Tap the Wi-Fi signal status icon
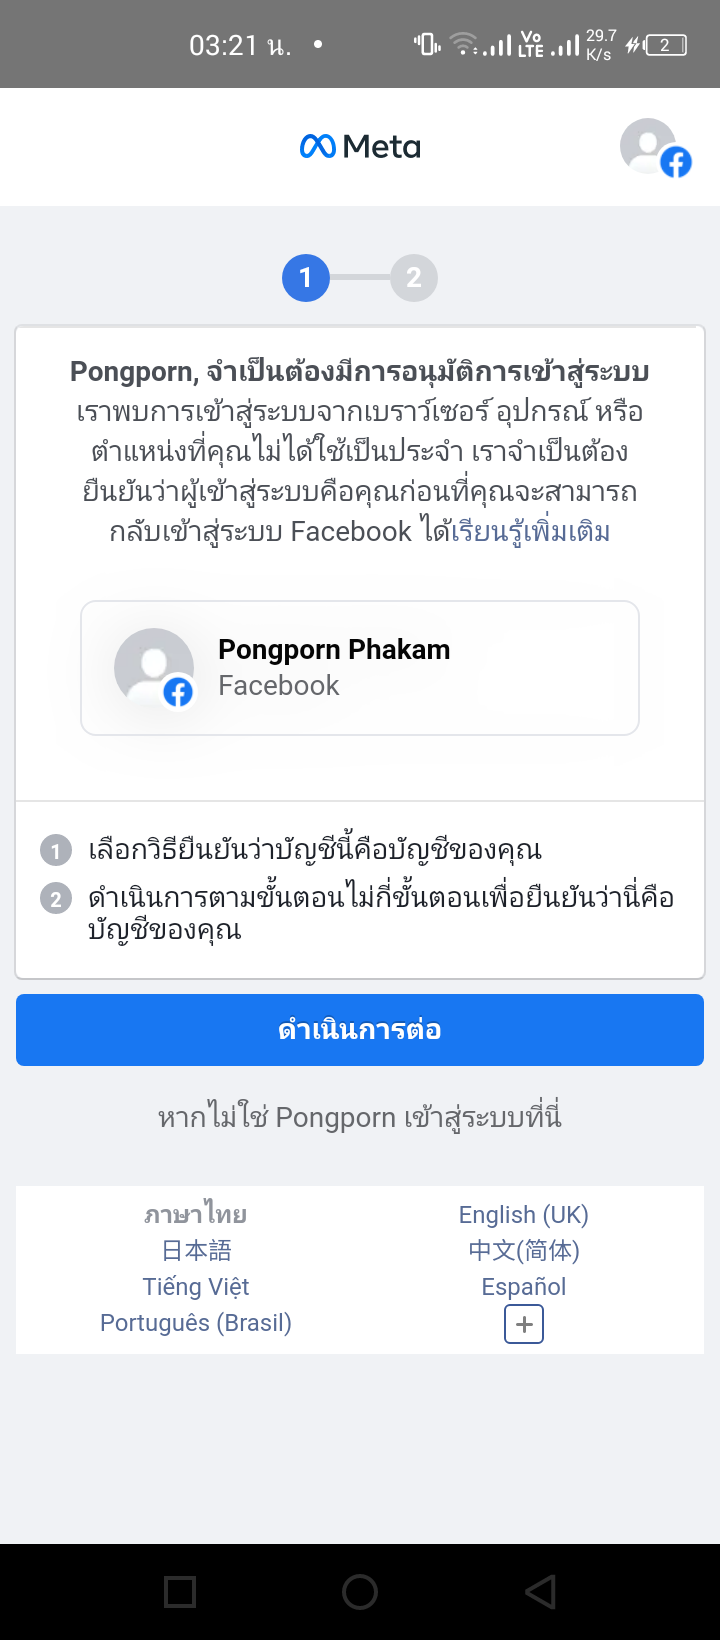Screen dimensions: 720x1640 [x=463, y=44]
